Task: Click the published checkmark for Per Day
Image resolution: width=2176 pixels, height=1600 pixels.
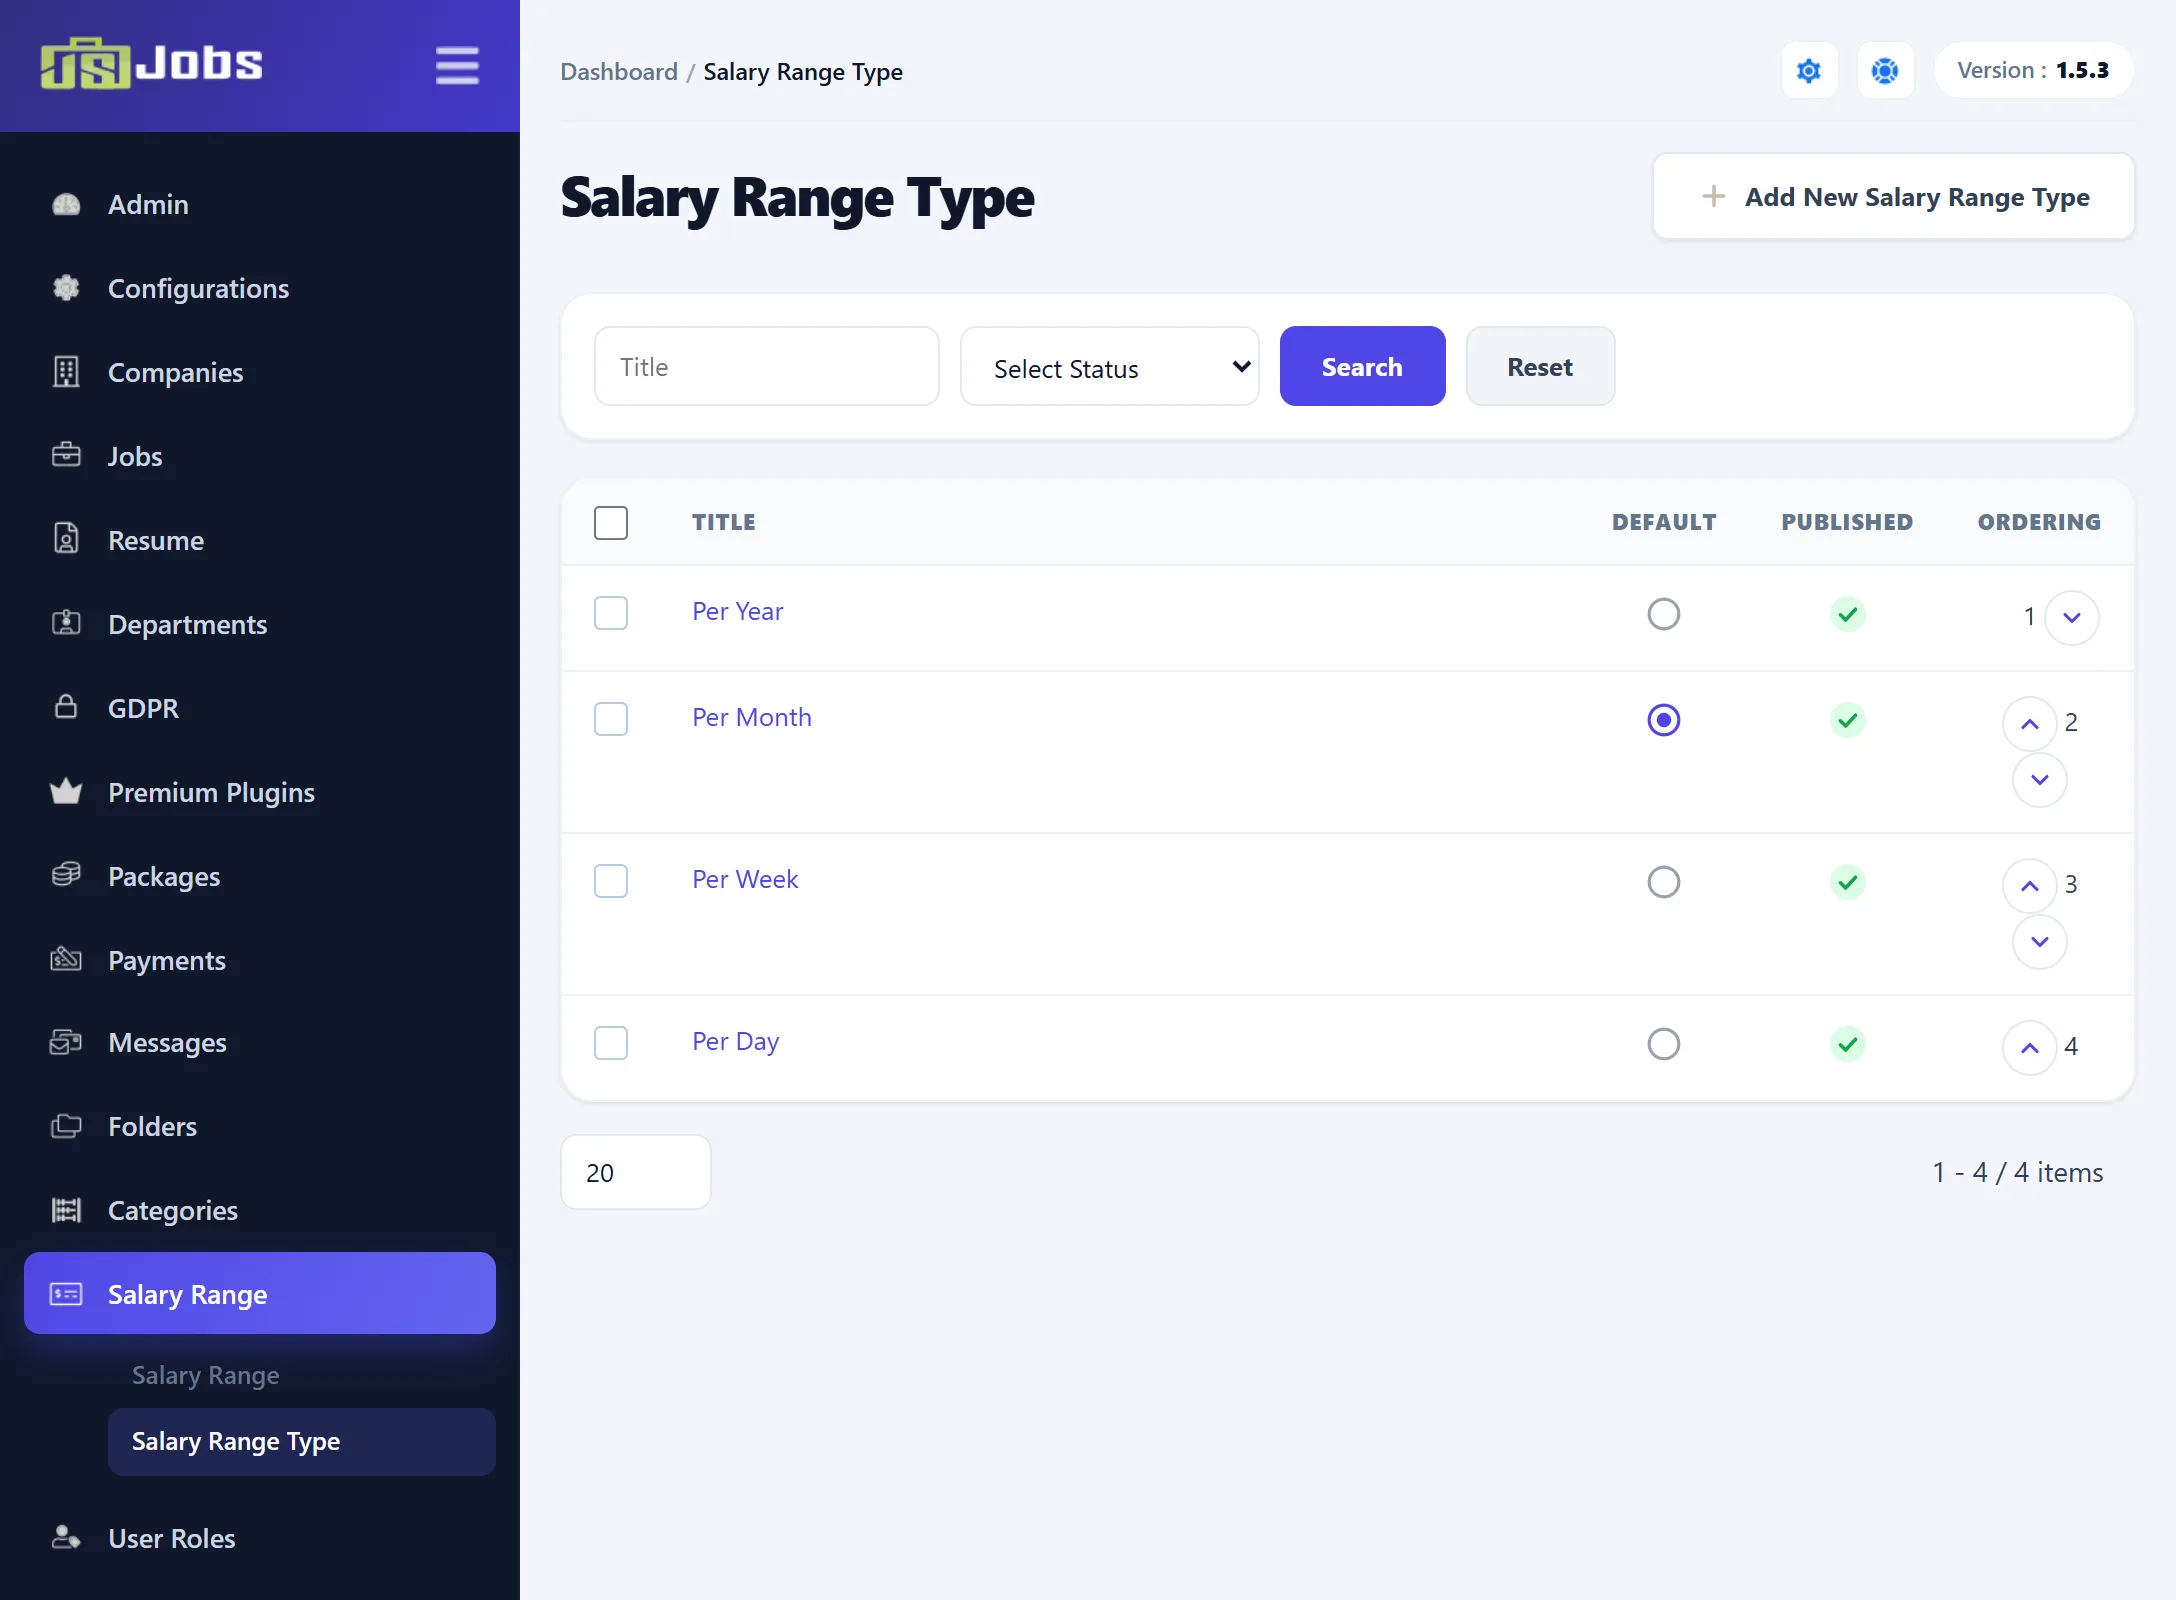Action: pos(1847,1044)
